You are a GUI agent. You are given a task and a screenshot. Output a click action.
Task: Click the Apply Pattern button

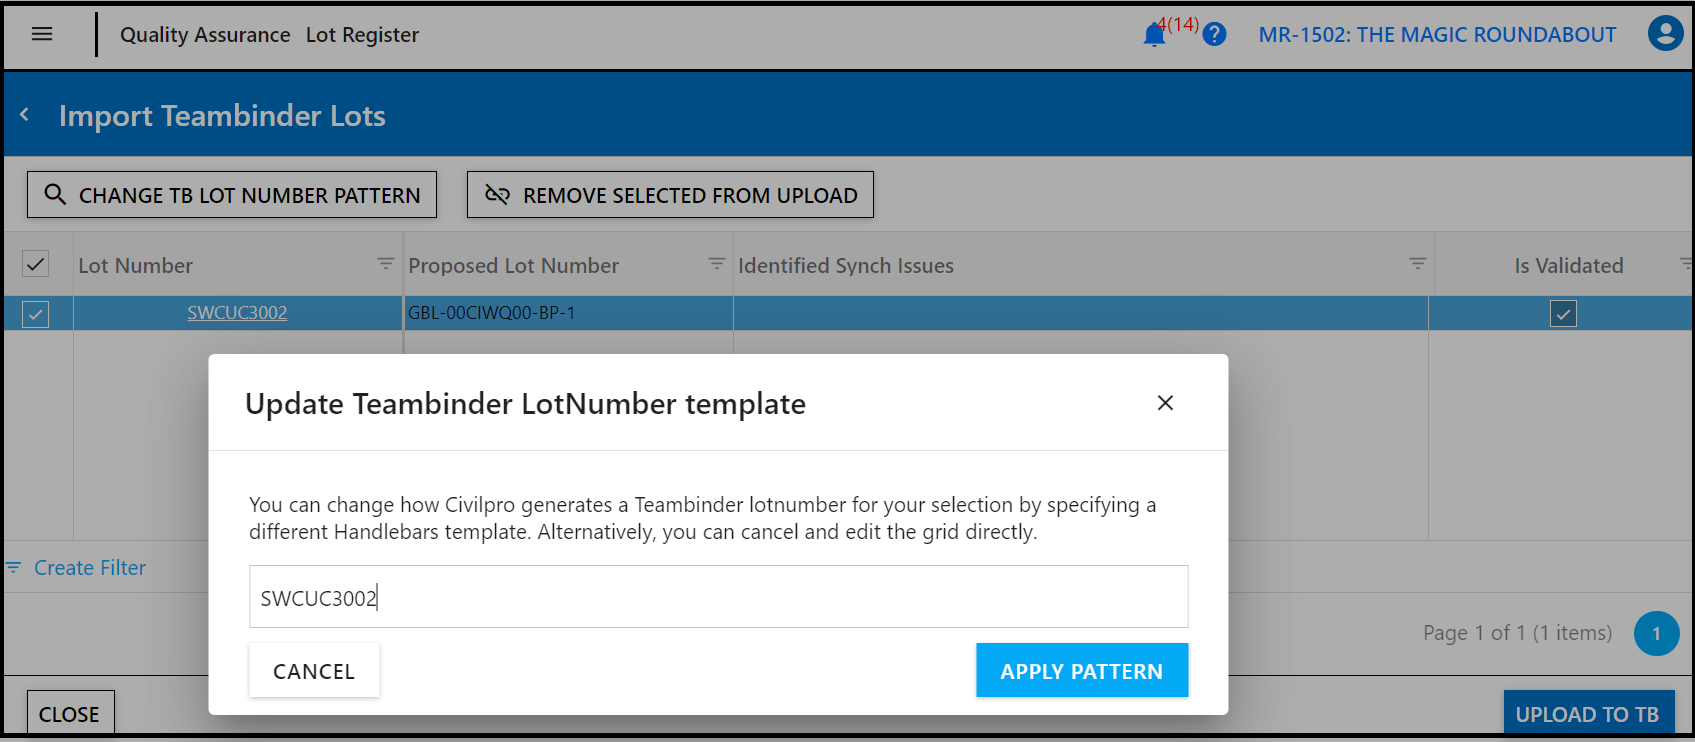click(x=1082, y=670)
